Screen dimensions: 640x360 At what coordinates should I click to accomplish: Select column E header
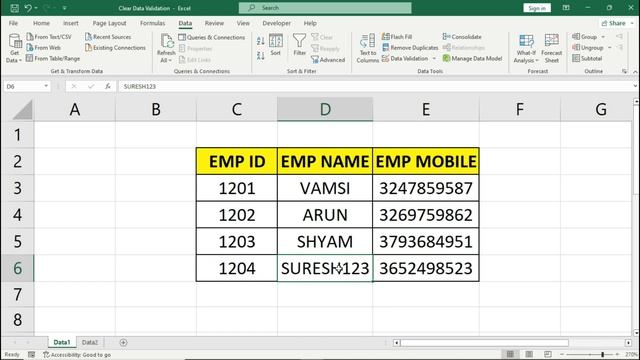coord(426,109)
